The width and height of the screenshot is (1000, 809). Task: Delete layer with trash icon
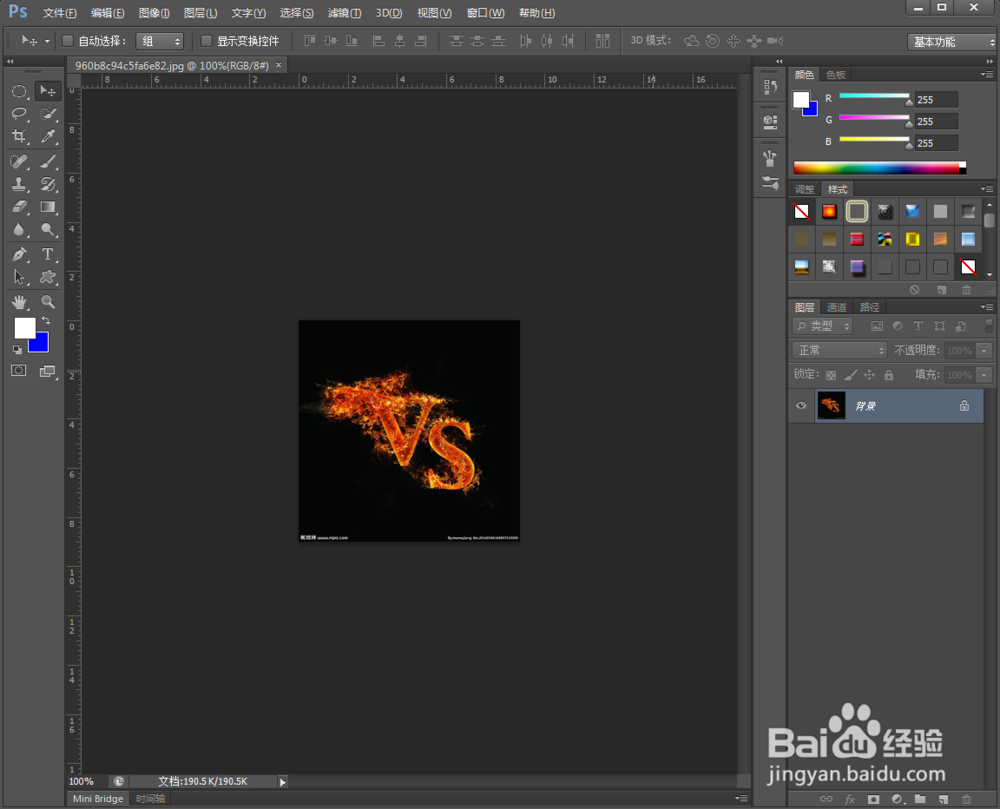click(x=966, y=799)
